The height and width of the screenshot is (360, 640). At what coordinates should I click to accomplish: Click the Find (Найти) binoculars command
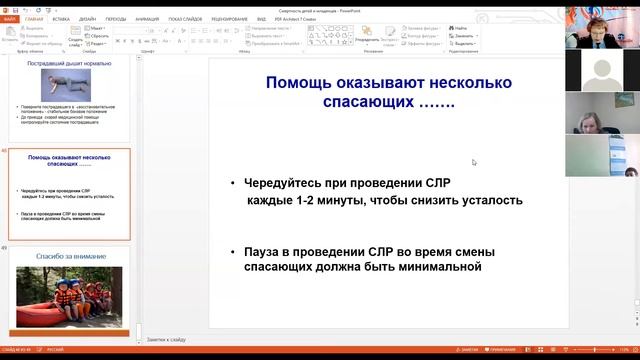(458, 28)
